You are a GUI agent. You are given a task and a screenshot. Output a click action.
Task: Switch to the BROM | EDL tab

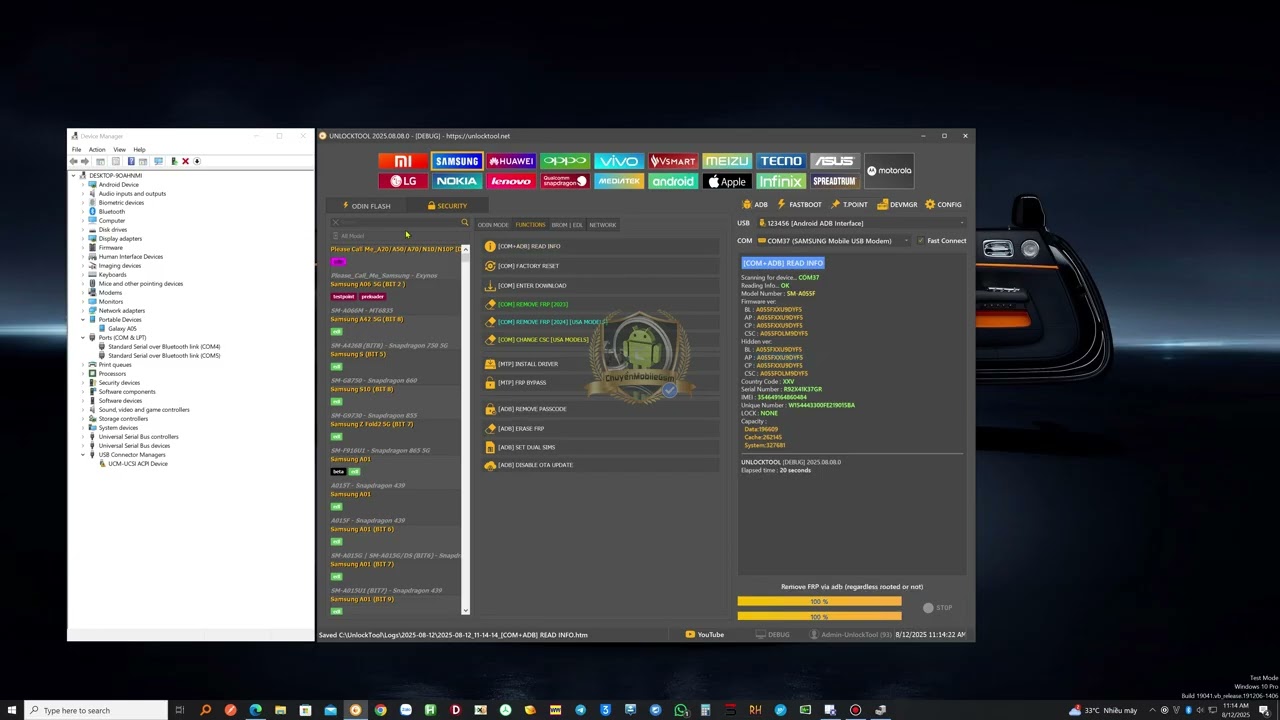567,225
